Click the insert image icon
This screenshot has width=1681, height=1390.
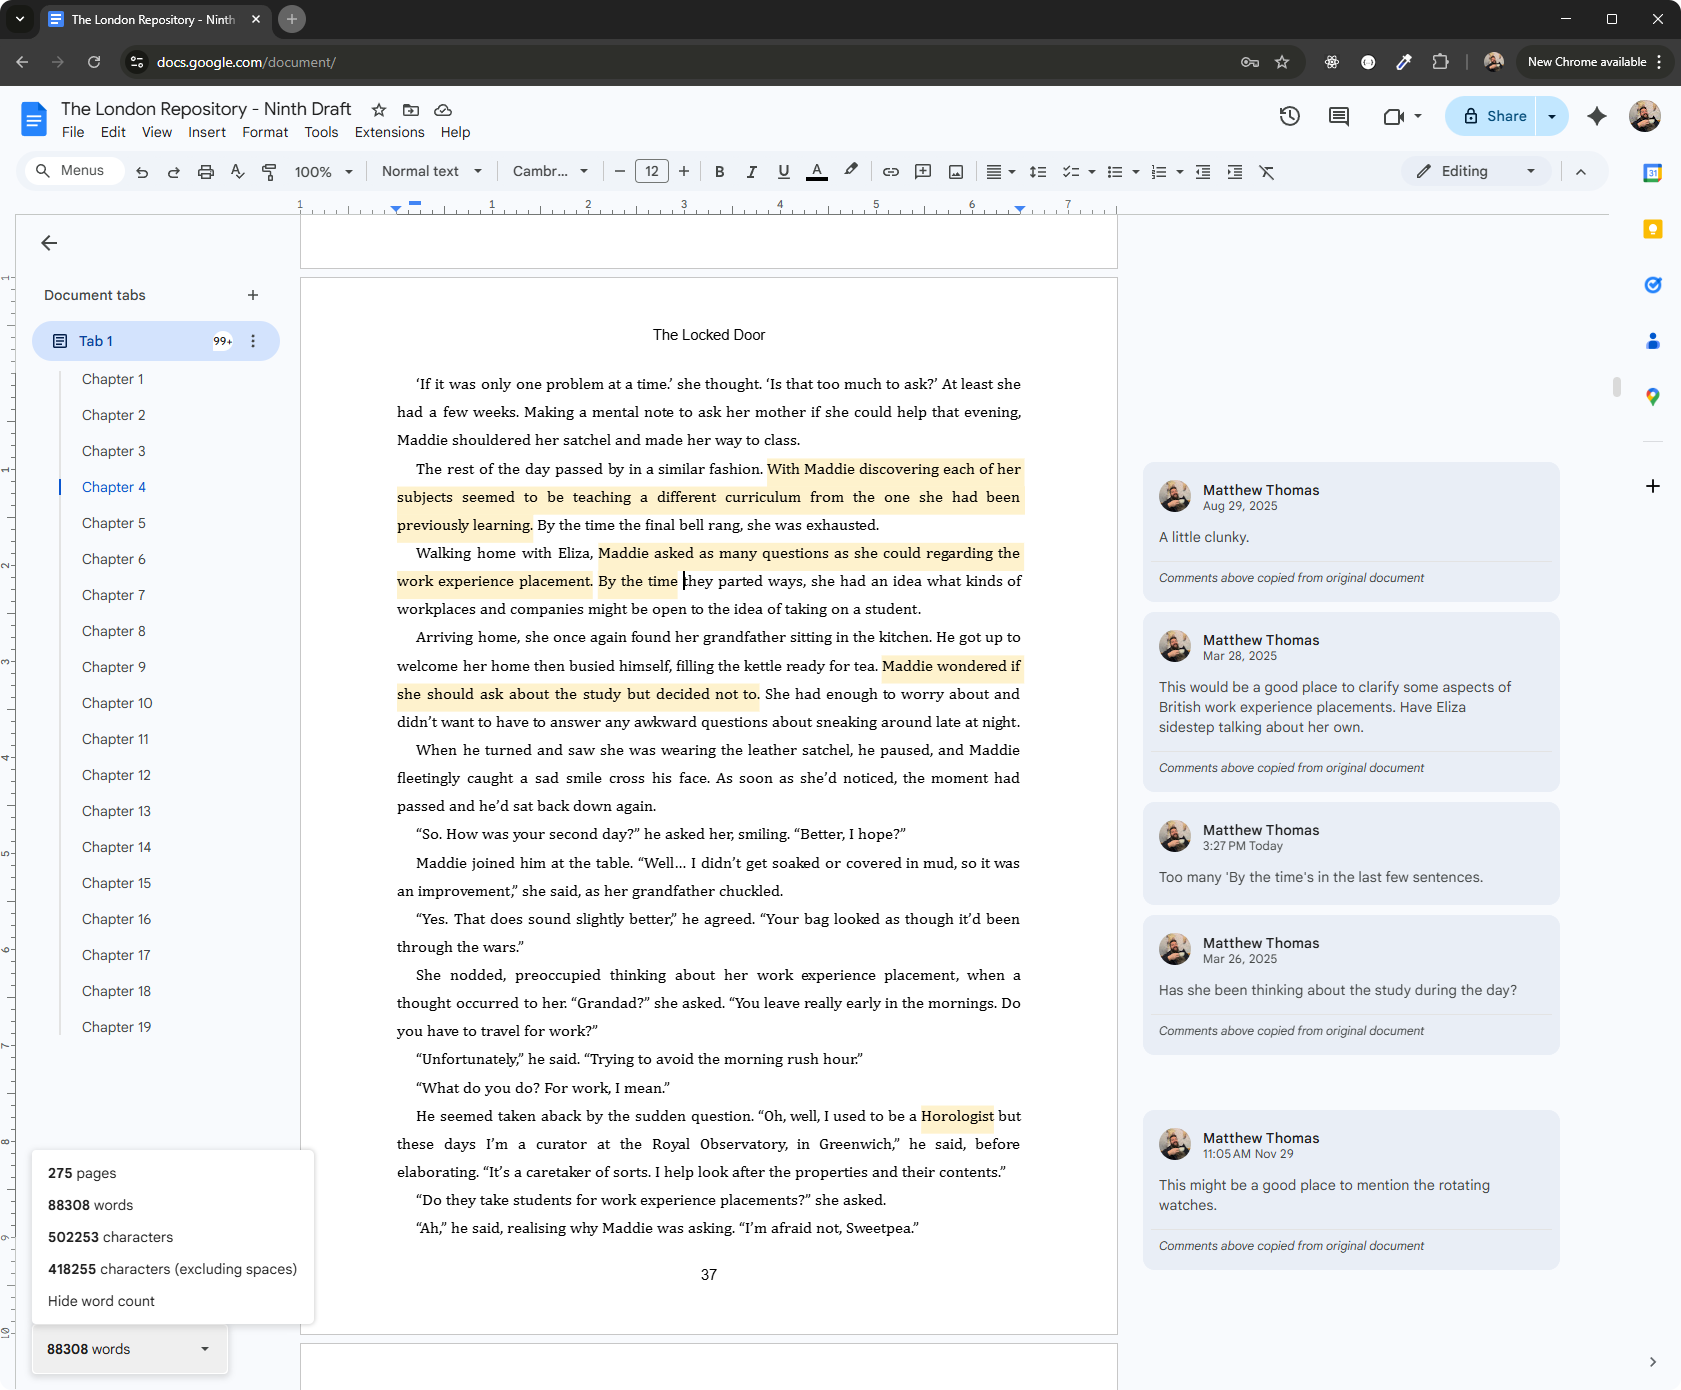coord(956,172)
